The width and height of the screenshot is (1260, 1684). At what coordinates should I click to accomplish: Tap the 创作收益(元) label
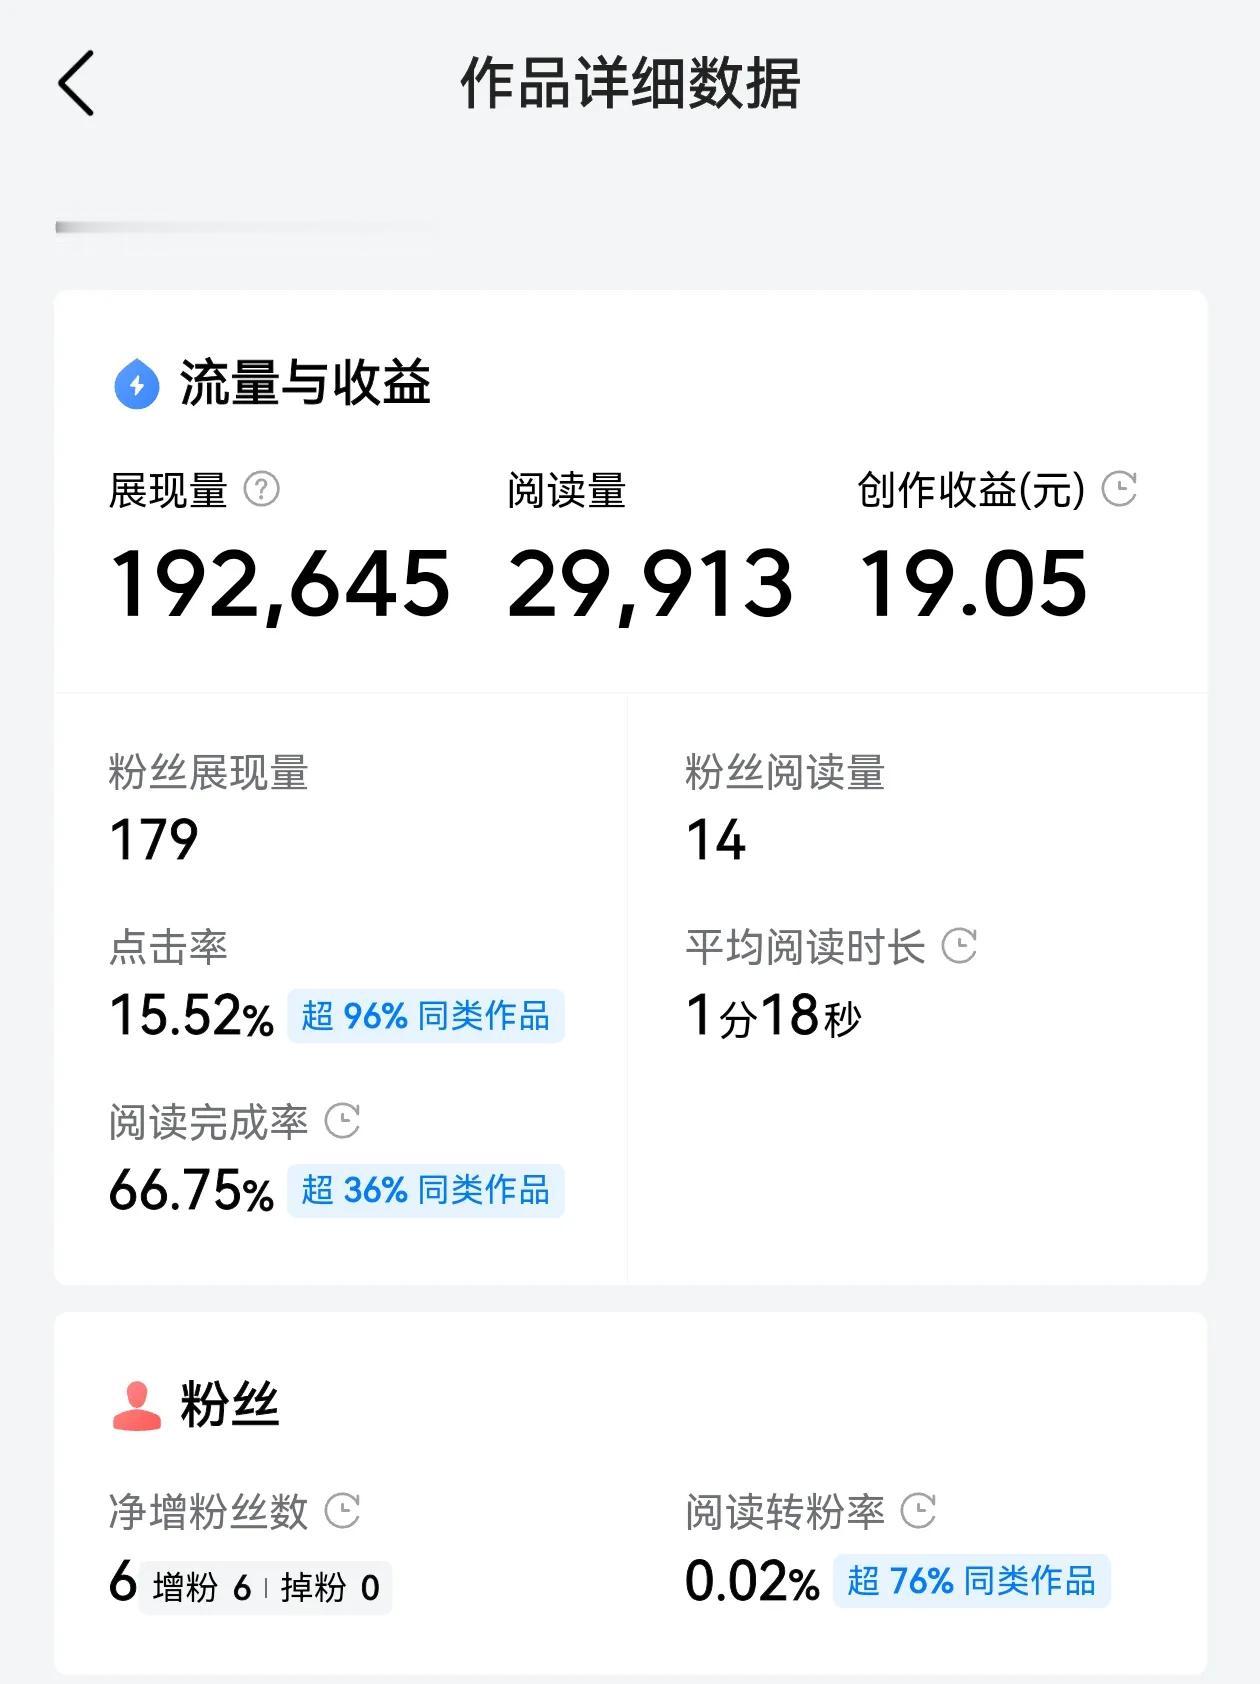tap(971, 490)
